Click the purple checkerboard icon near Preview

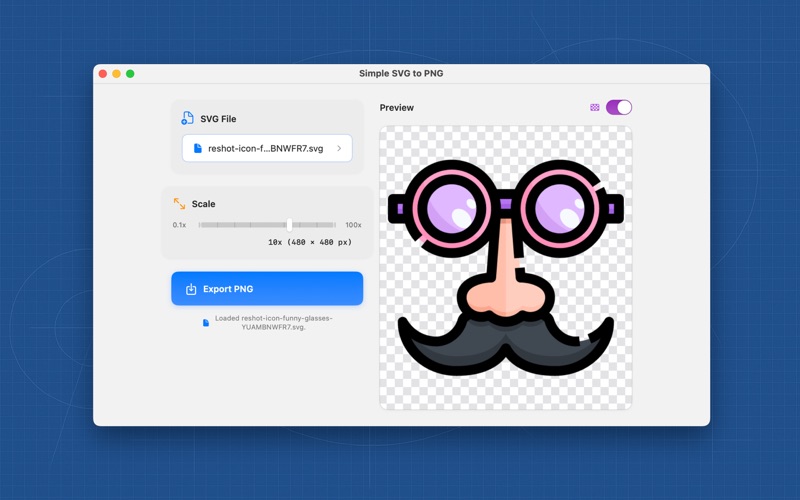(594, 107)
